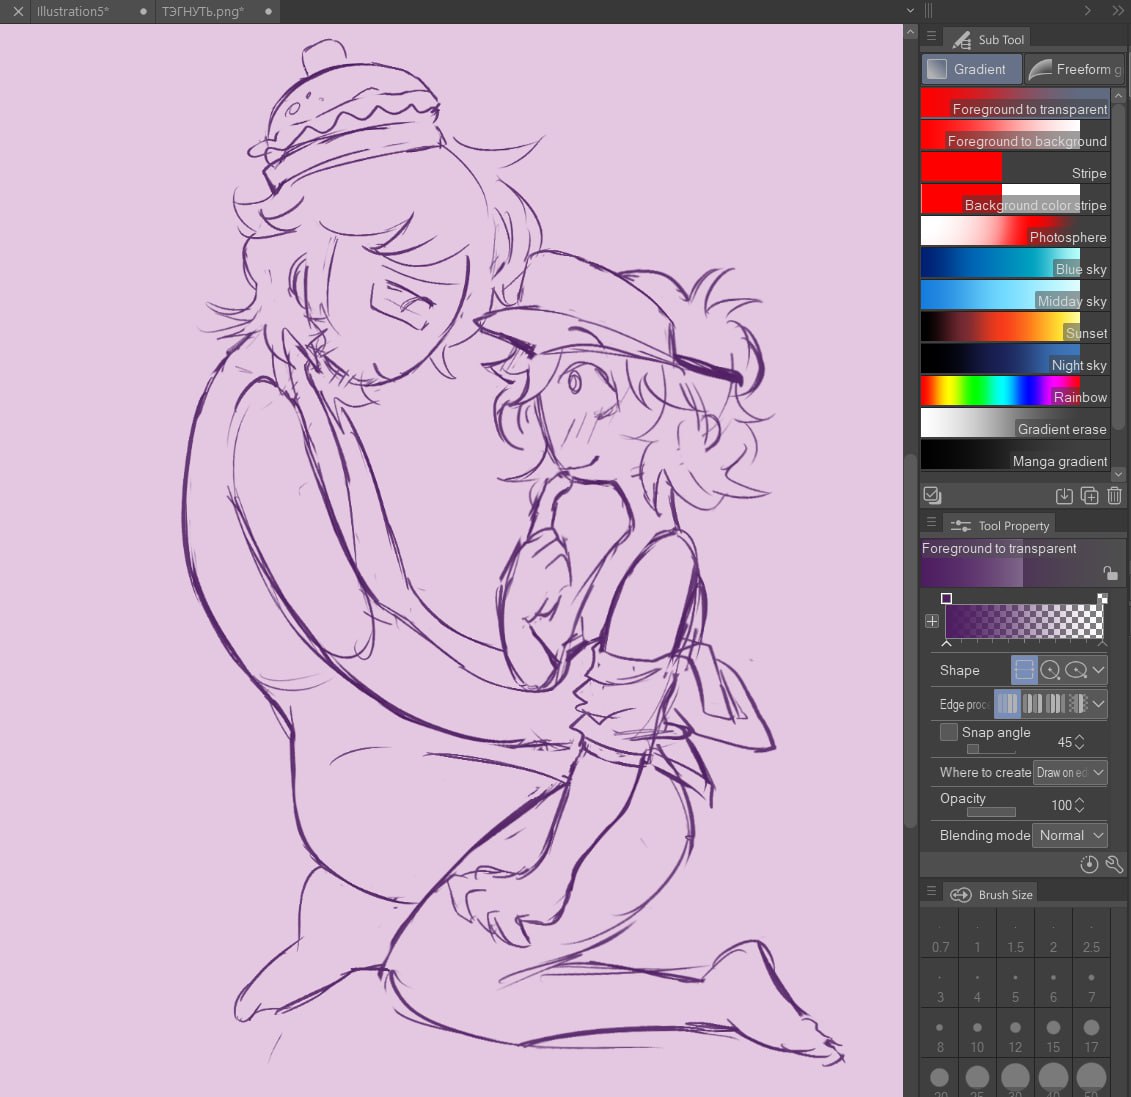1131x1097 pixels.
Task: Reset tool properties to initial settings
Action: coord(1089,864)
